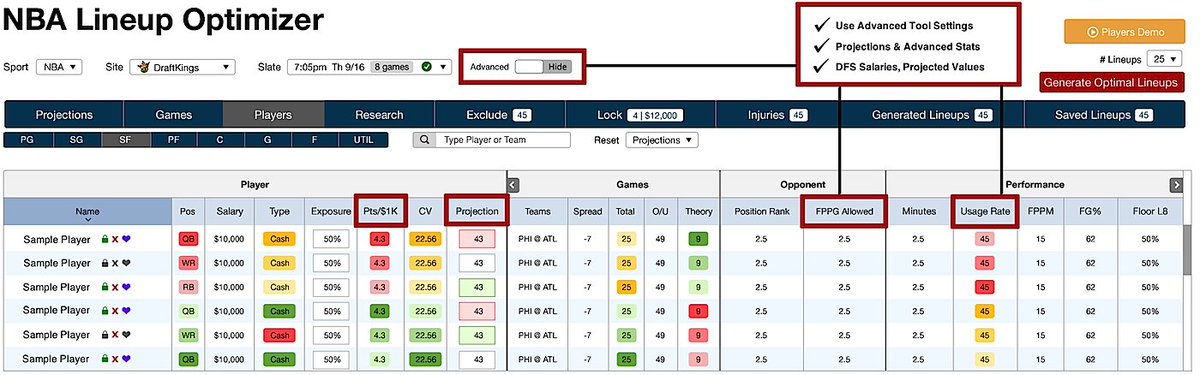This screenshot has width=1200, height=375.
Task: Click Projection 43 field in RB row
Action: tap(477, 287)
